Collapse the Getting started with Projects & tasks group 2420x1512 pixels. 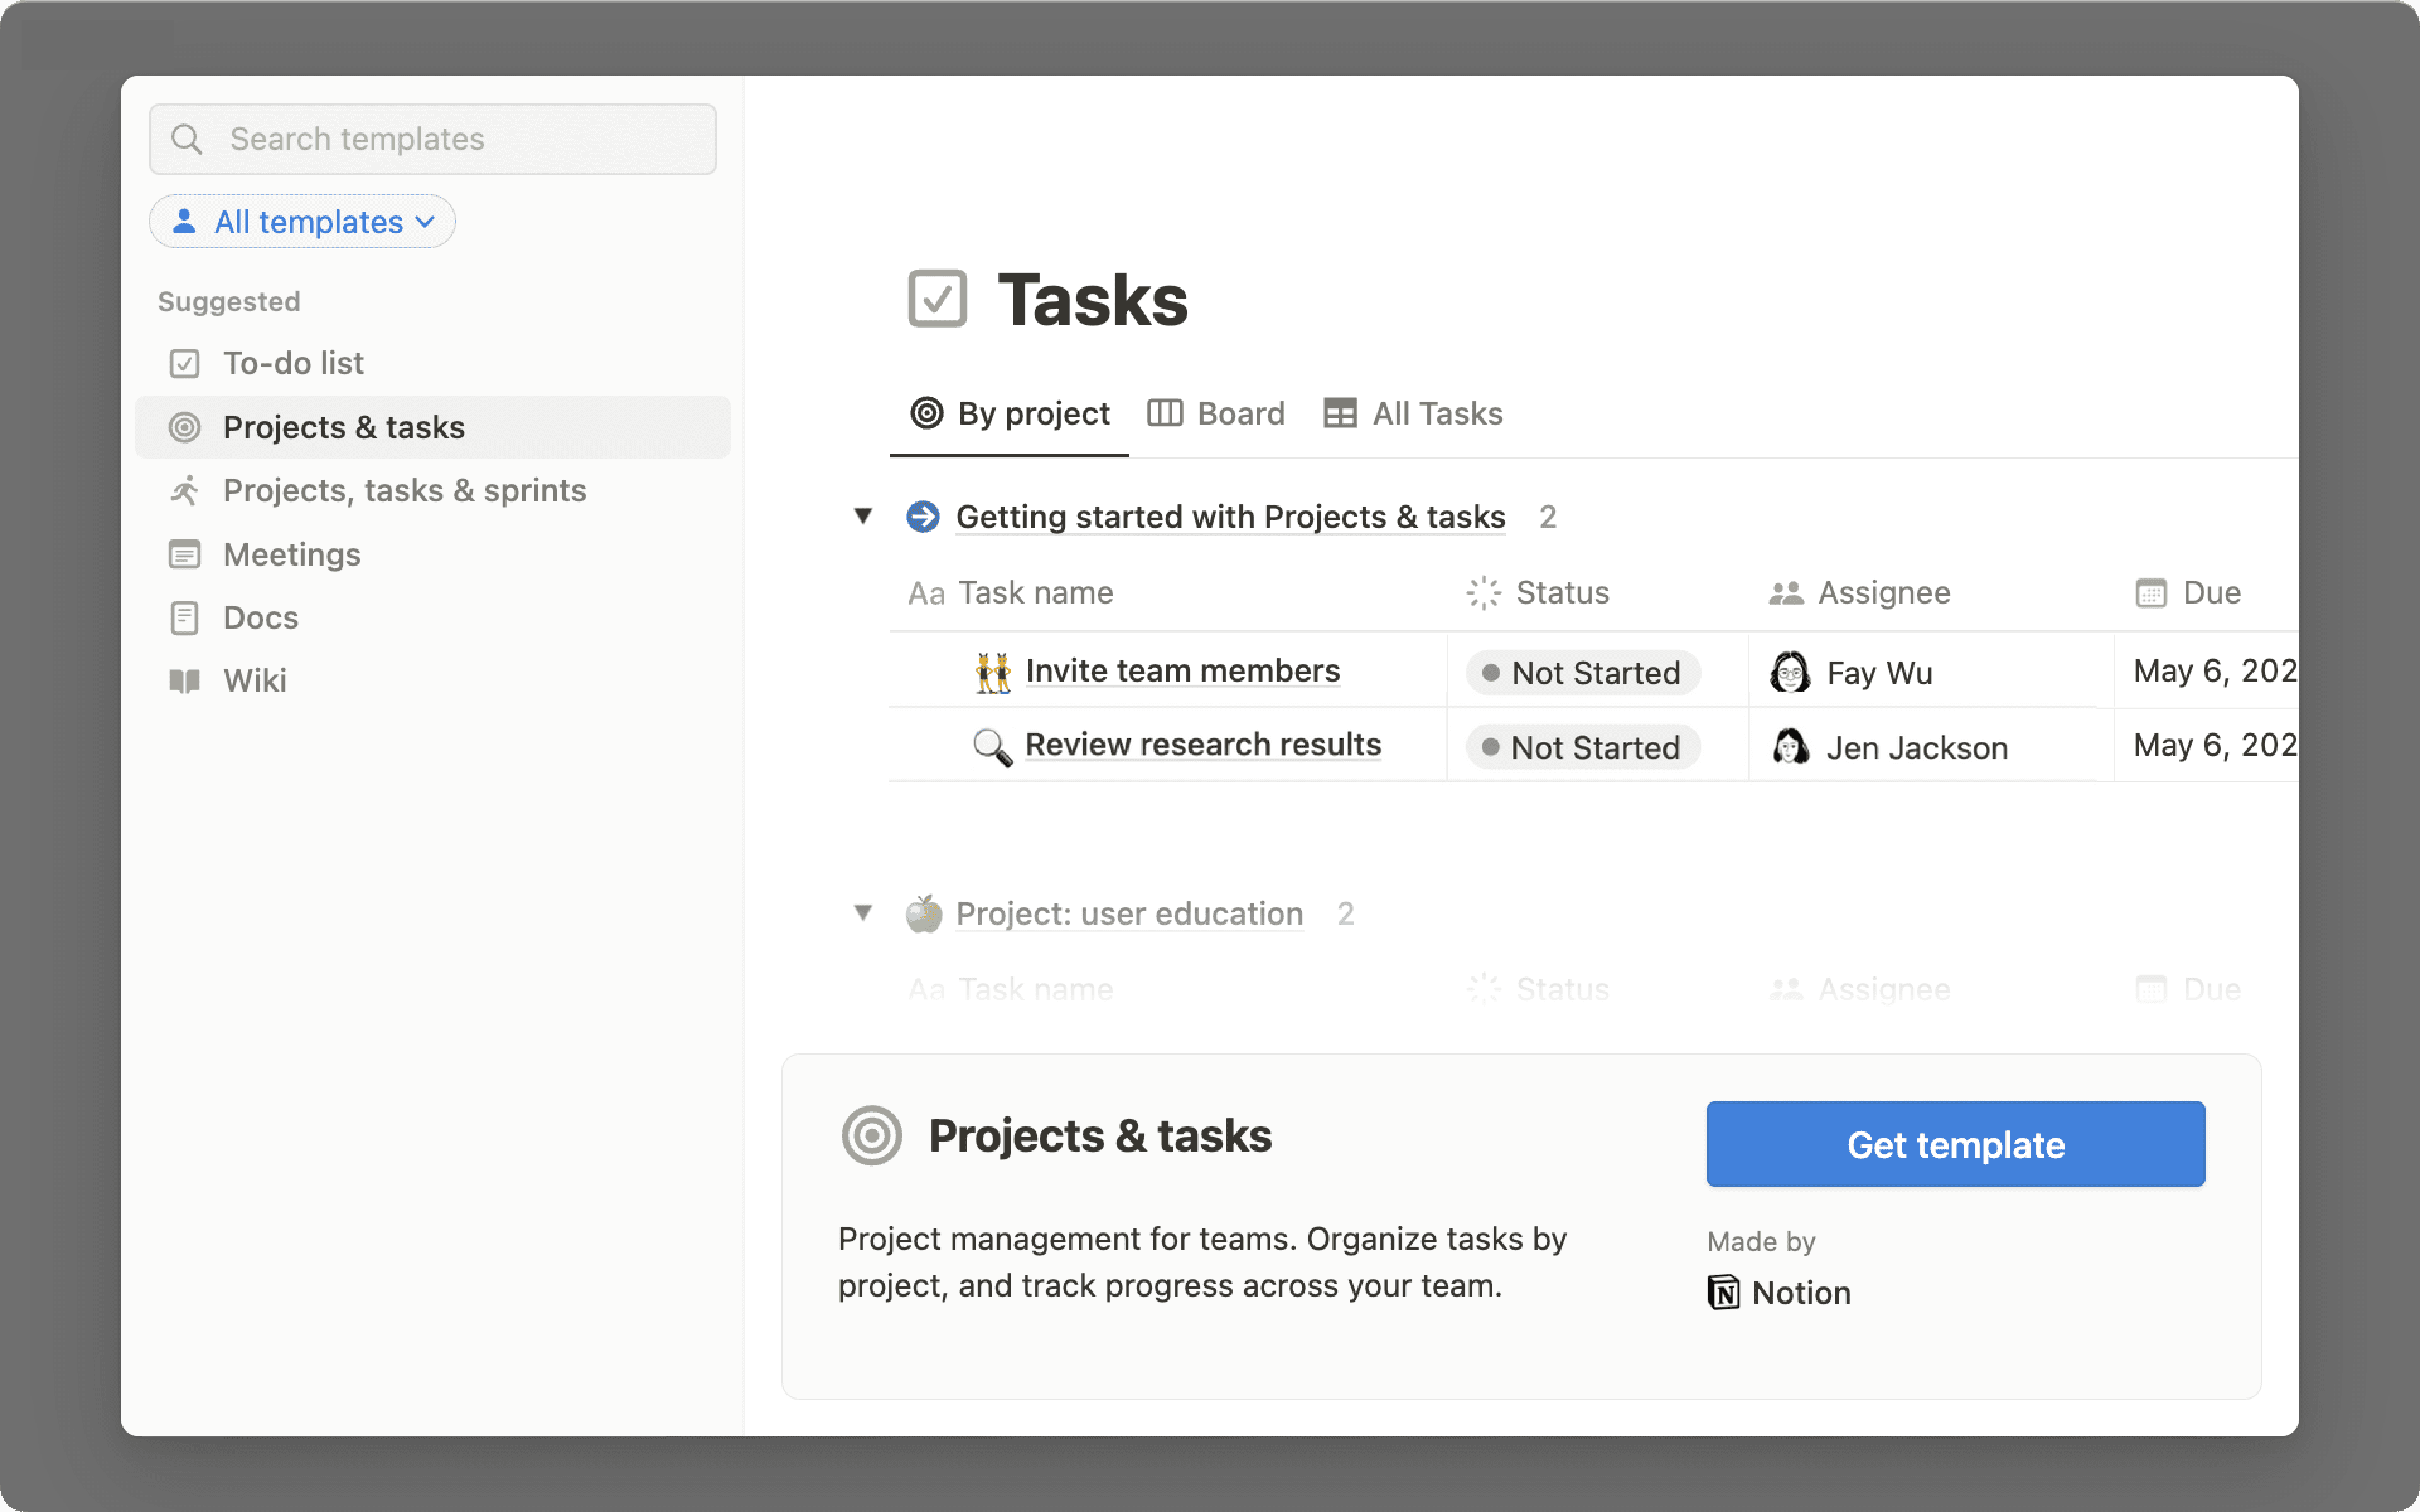tap(863, 516)
